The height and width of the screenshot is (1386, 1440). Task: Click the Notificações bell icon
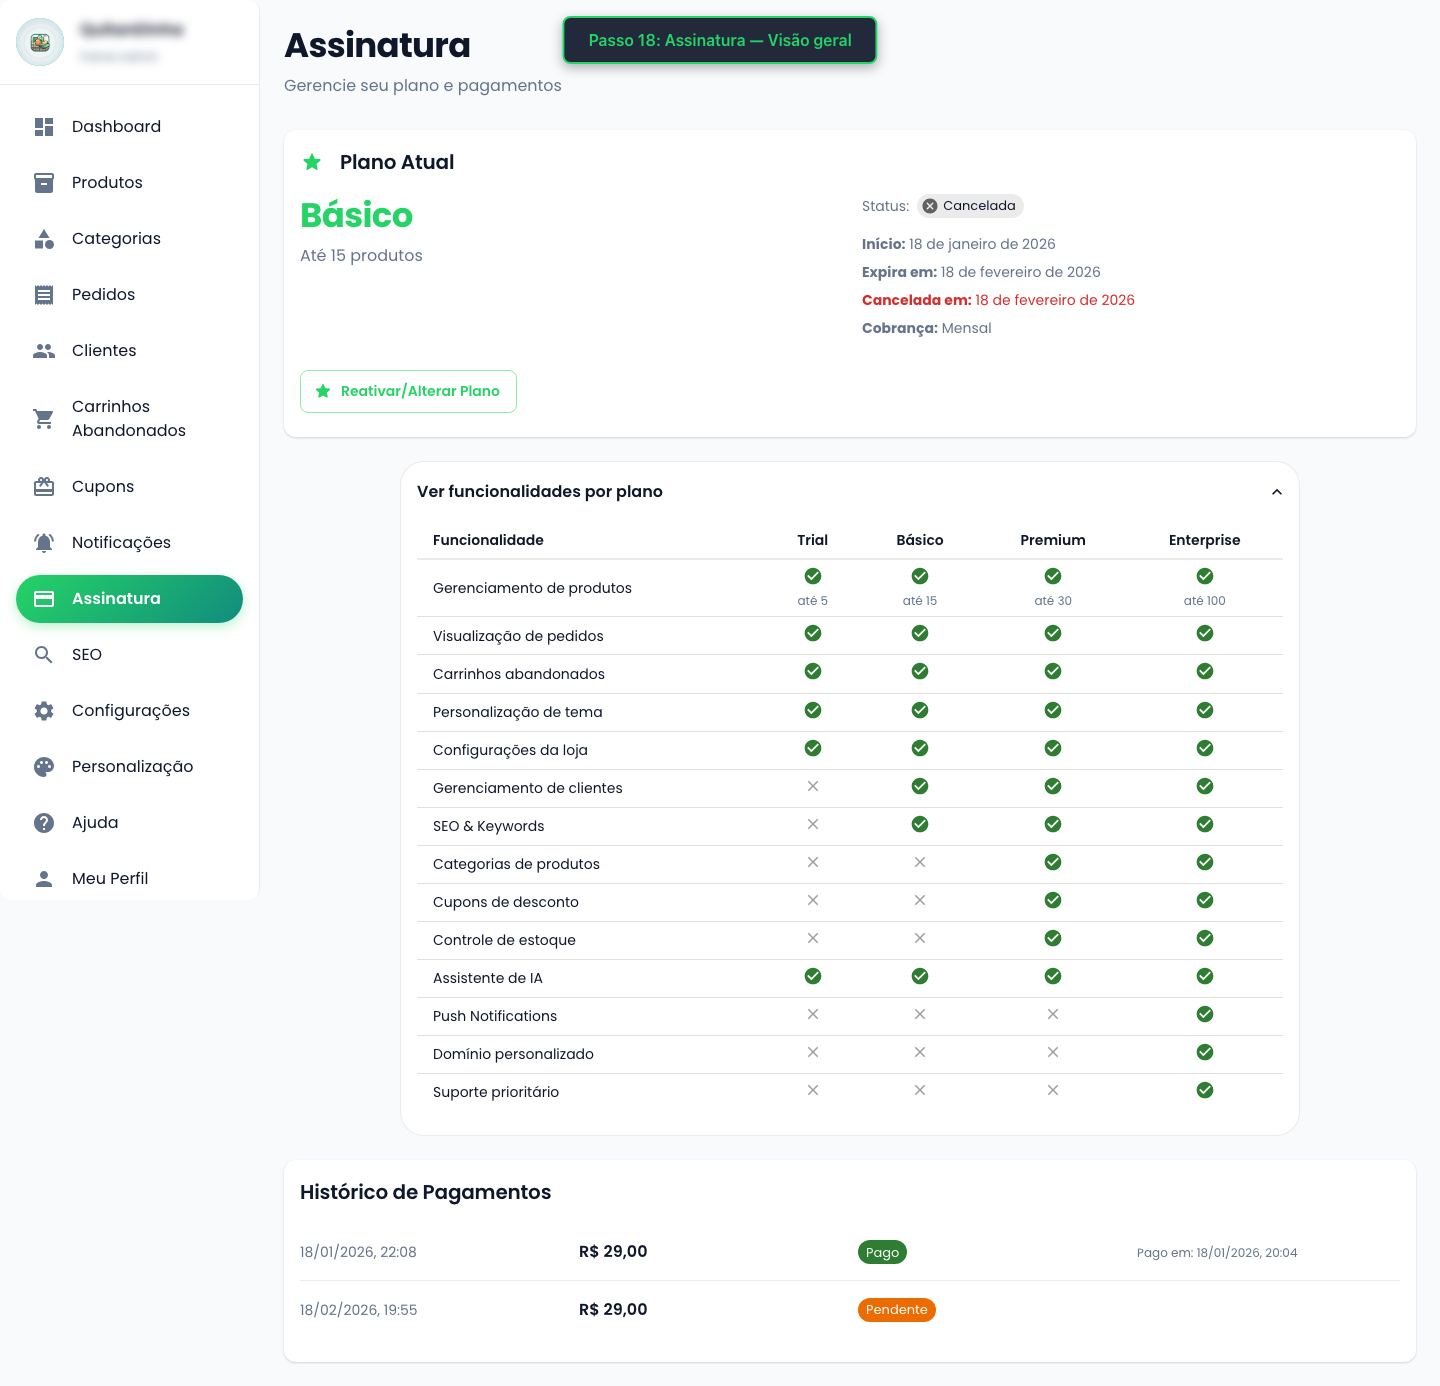pos(44,543)
